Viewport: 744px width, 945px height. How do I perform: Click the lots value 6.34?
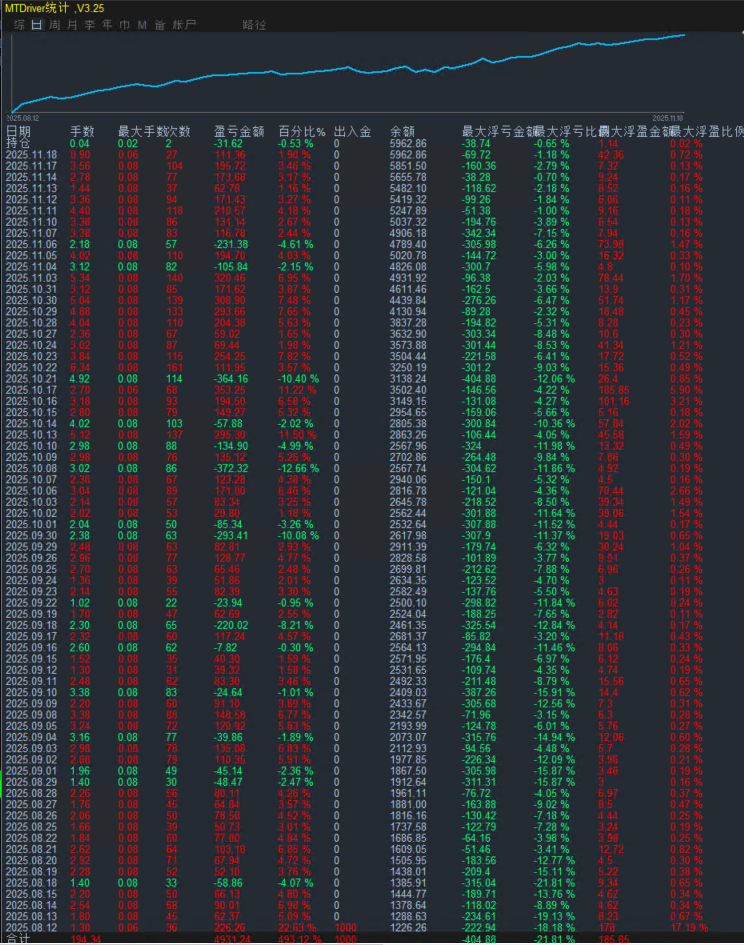point(80,368)
